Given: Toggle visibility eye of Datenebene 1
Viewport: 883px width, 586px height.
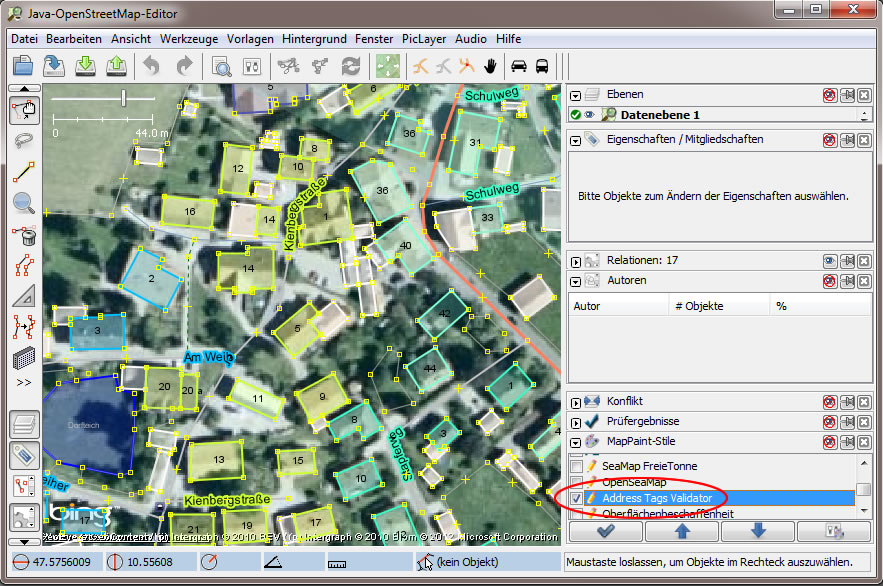Looking at the screenshot, I should 590,115.
